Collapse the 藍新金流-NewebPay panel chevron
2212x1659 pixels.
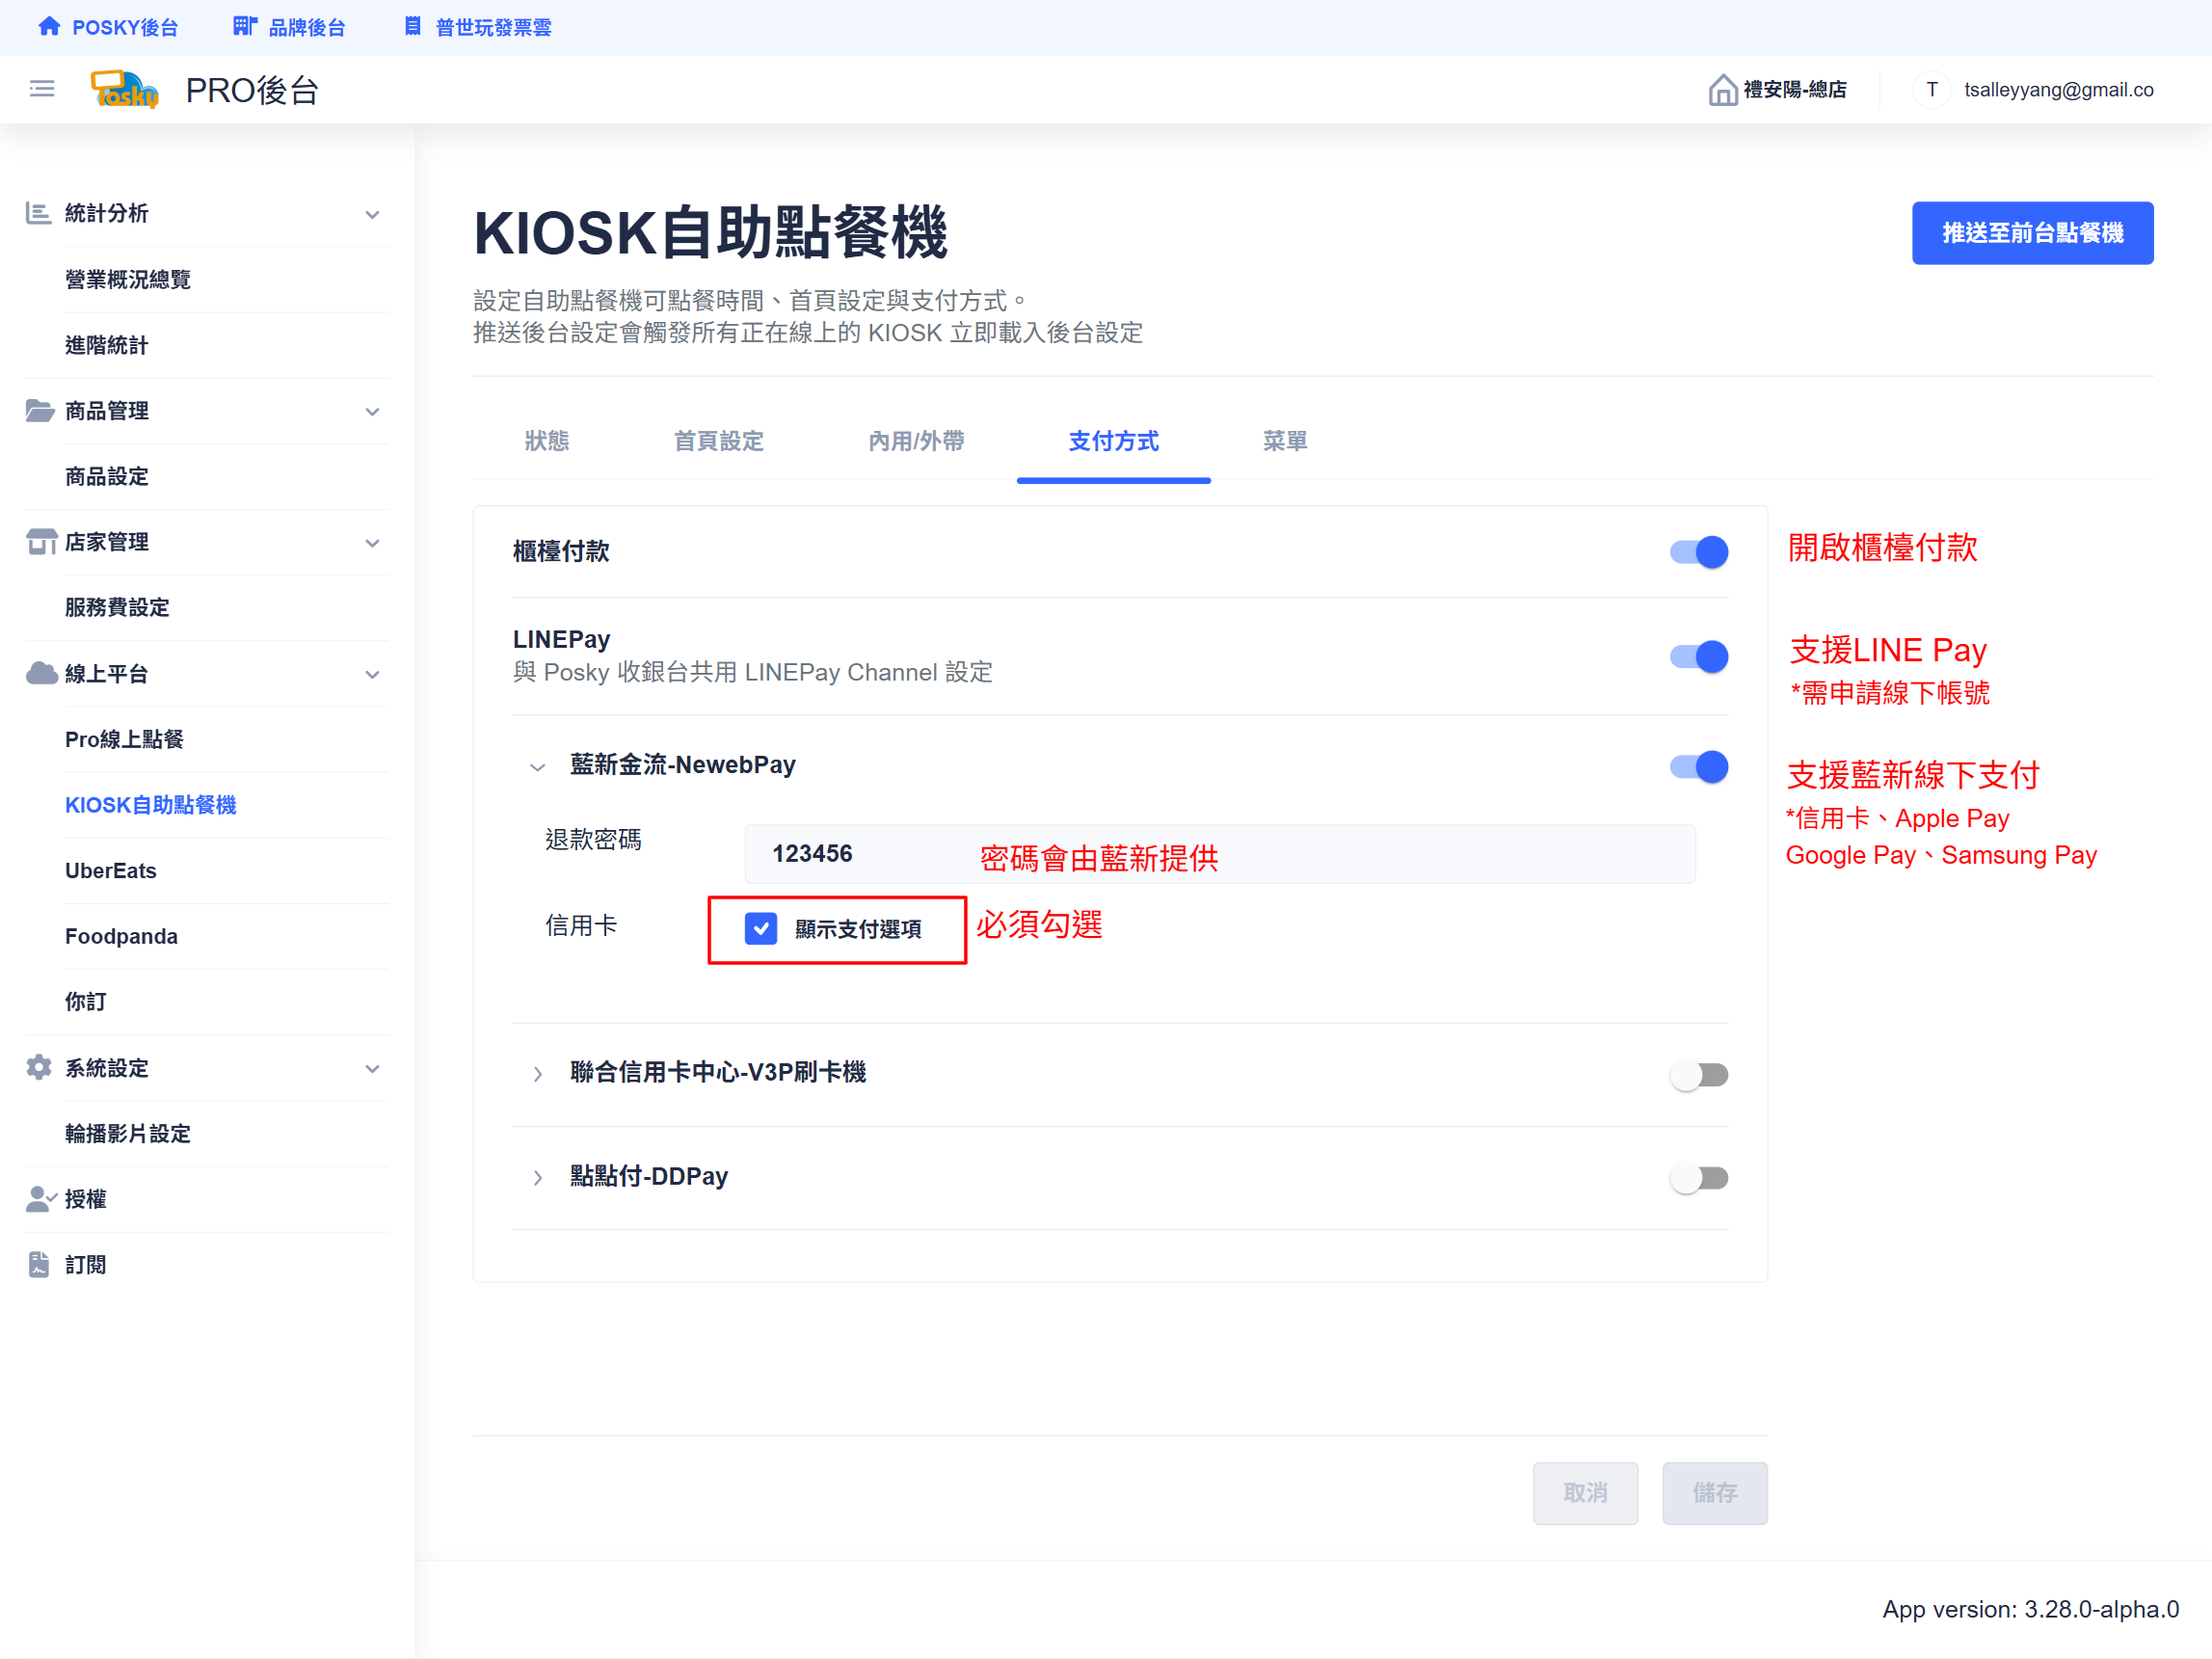[537, 767]
